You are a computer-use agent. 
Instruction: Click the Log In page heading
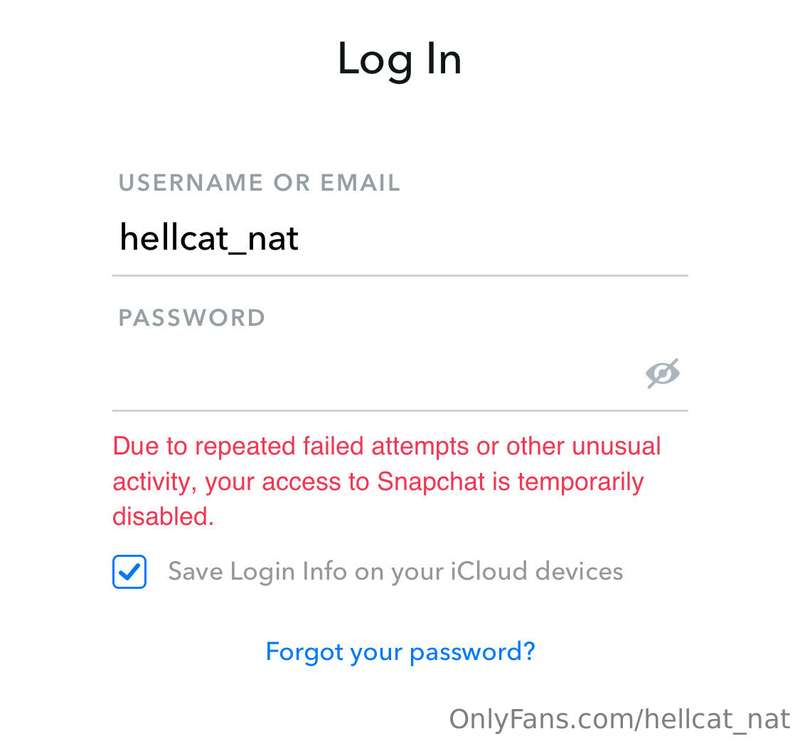click(399, 60)
